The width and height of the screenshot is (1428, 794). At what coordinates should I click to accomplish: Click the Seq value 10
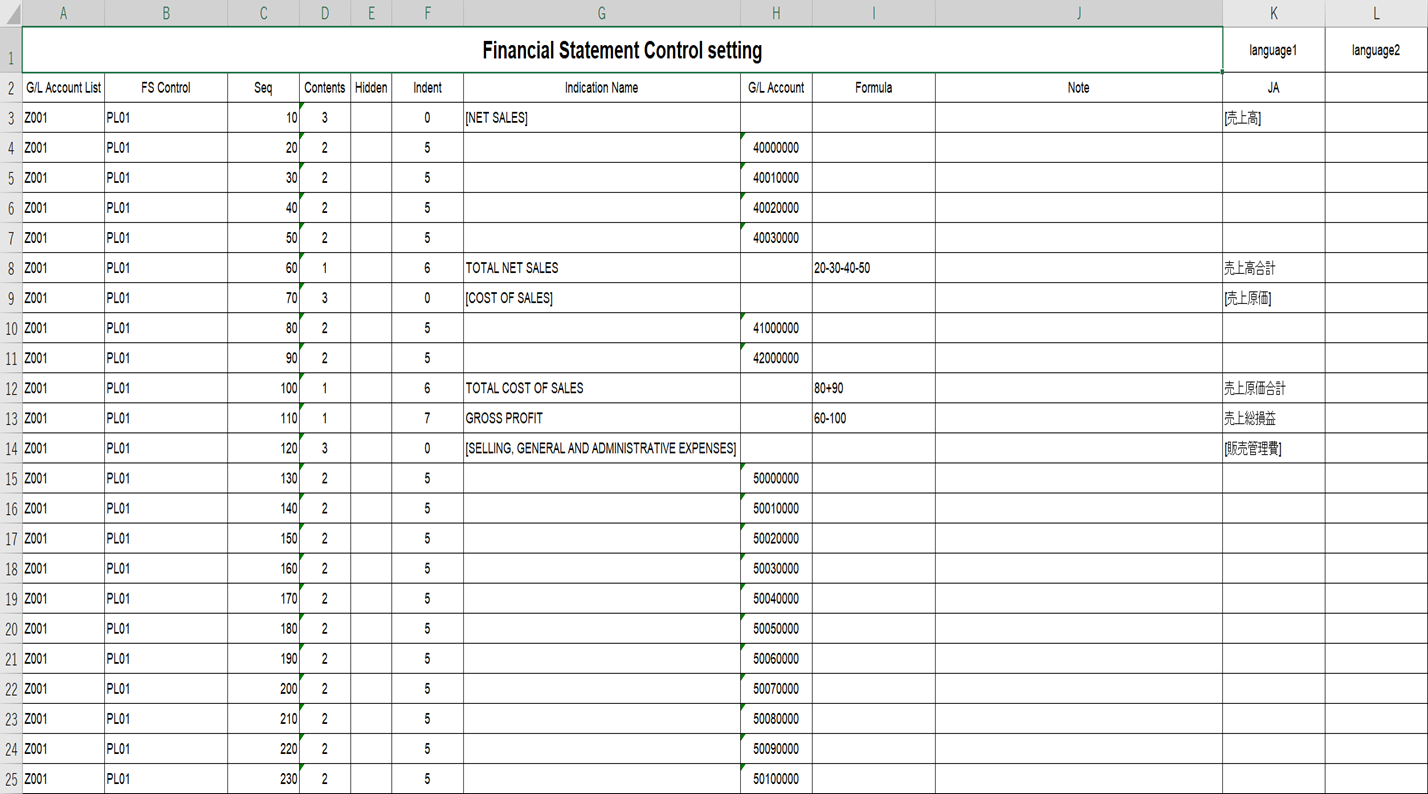[x=263, y=118]
